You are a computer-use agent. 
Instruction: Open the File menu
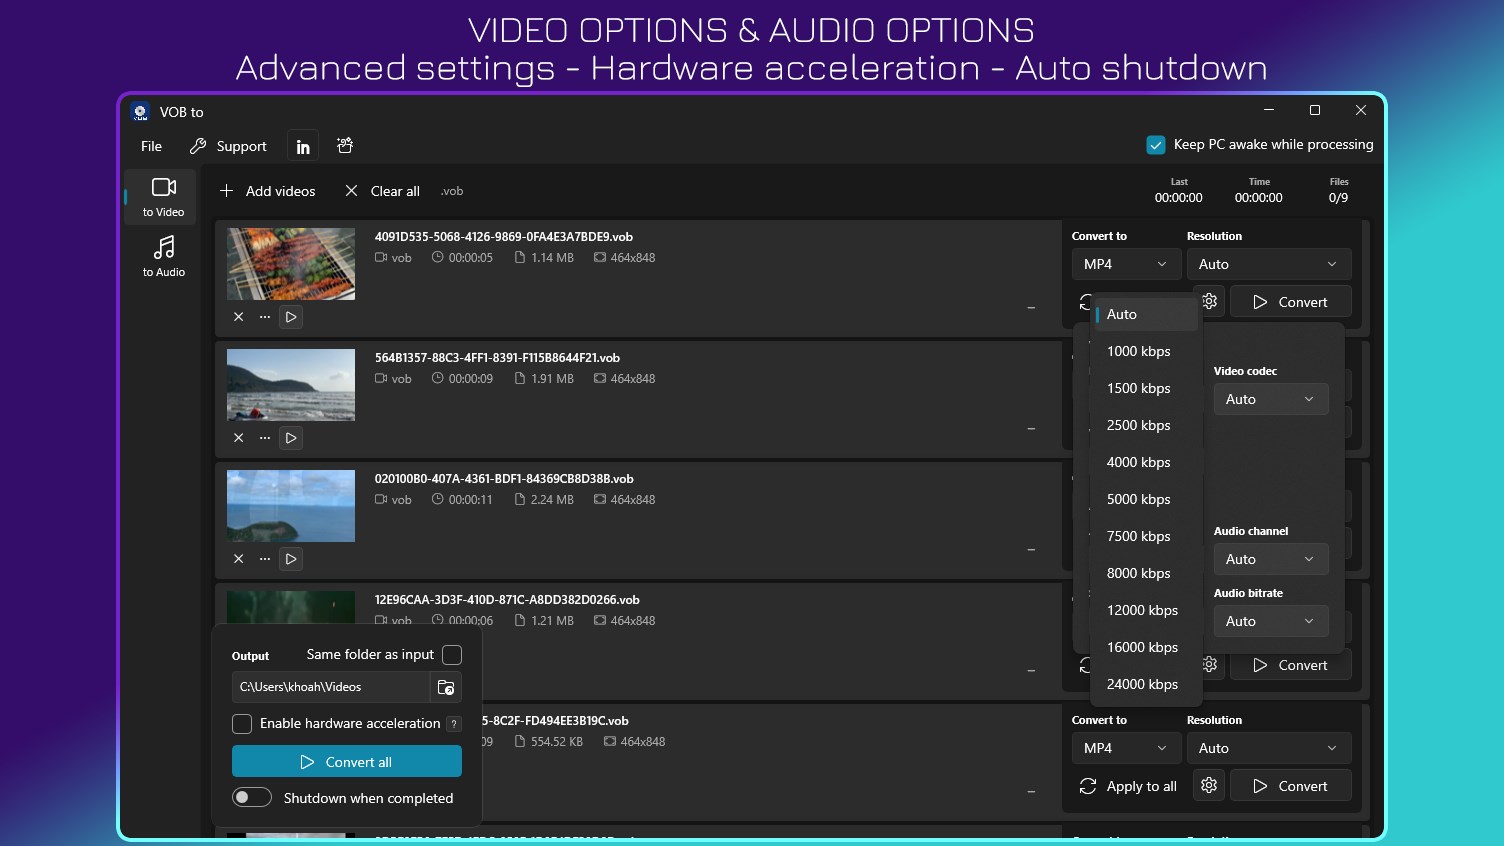pyautogui.click(x=150, y=145)
